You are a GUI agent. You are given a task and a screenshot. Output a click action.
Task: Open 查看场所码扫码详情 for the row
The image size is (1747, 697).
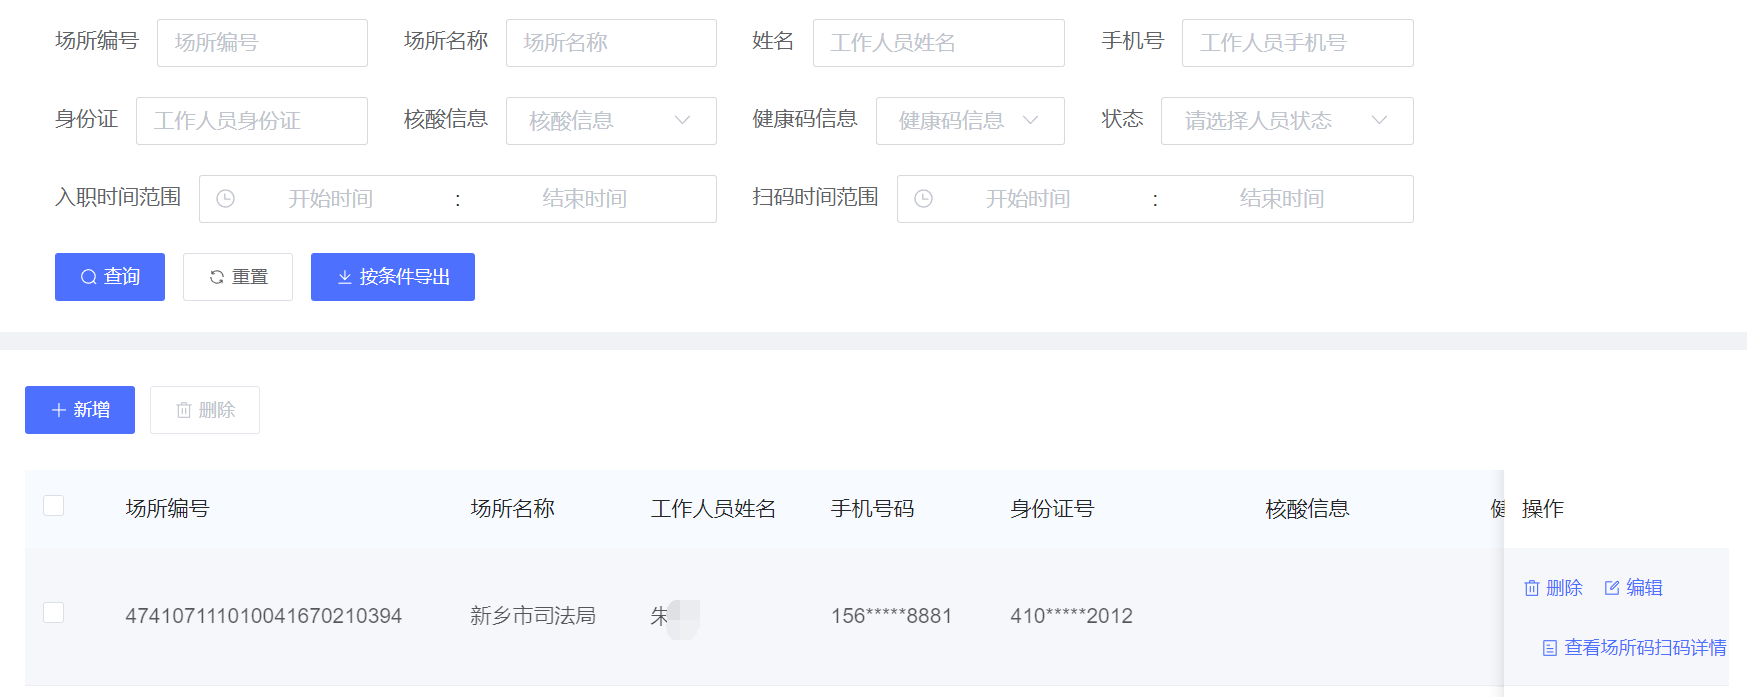click(x=1634, y=648)
